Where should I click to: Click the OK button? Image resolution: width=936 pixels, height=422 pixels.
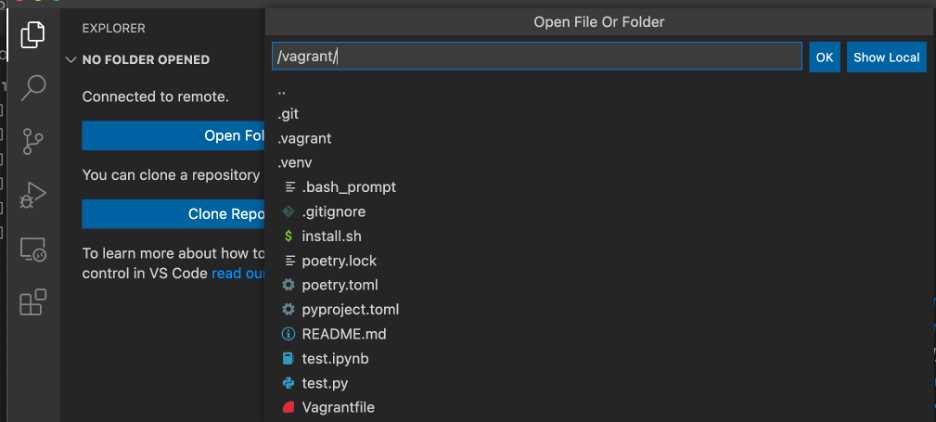(824, 57)
